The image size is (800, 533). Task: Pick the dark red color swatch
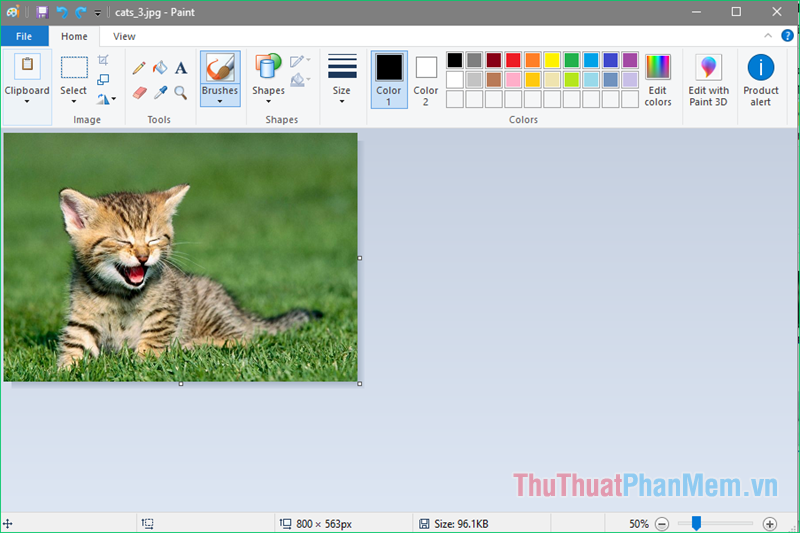point(494,60)
